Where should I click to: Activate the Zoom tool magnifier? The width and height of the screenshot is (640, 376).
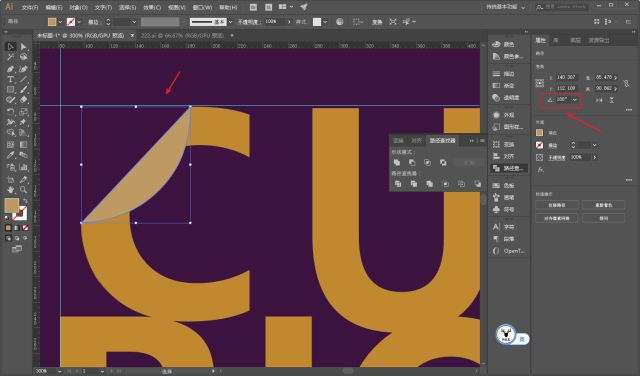23,190
